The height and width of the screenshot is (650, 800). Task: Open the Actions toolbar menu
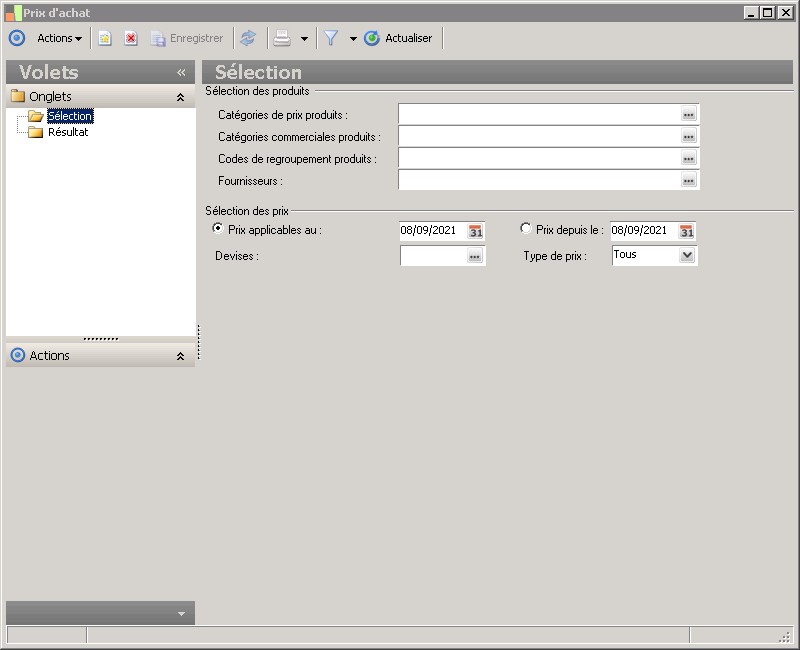(59, 38)
